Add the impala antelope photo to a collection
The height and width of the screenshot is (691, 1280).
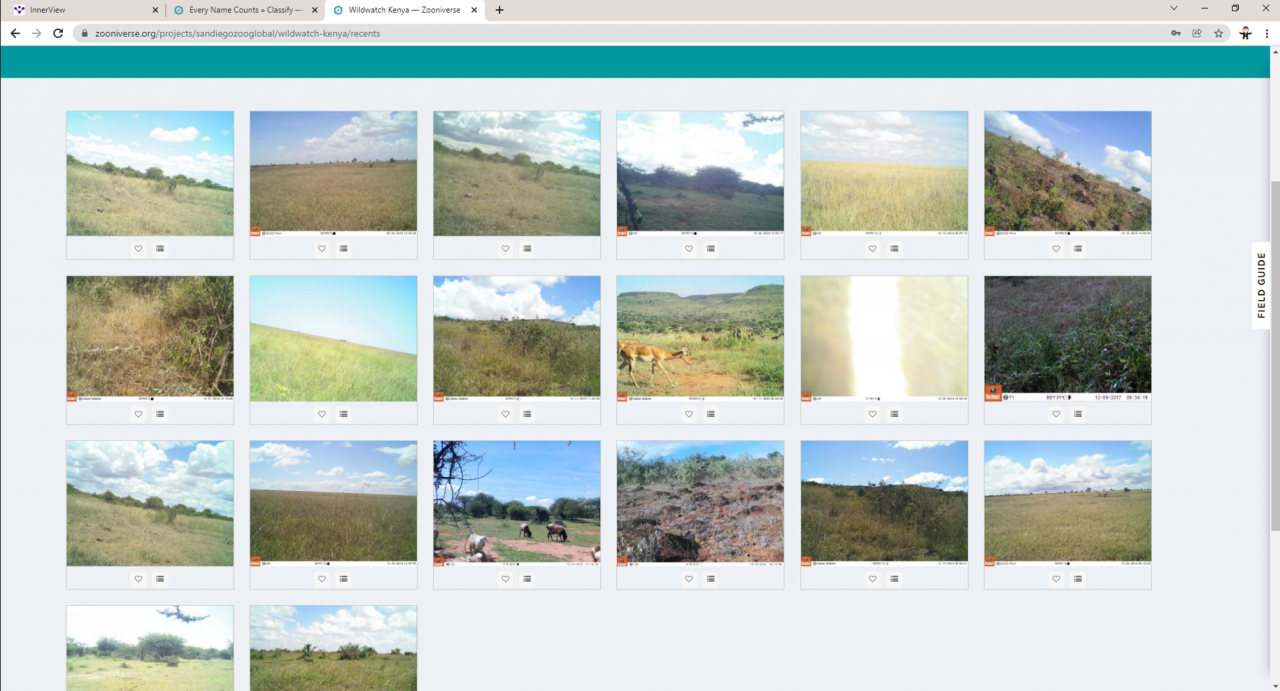[x=711, y=414]
